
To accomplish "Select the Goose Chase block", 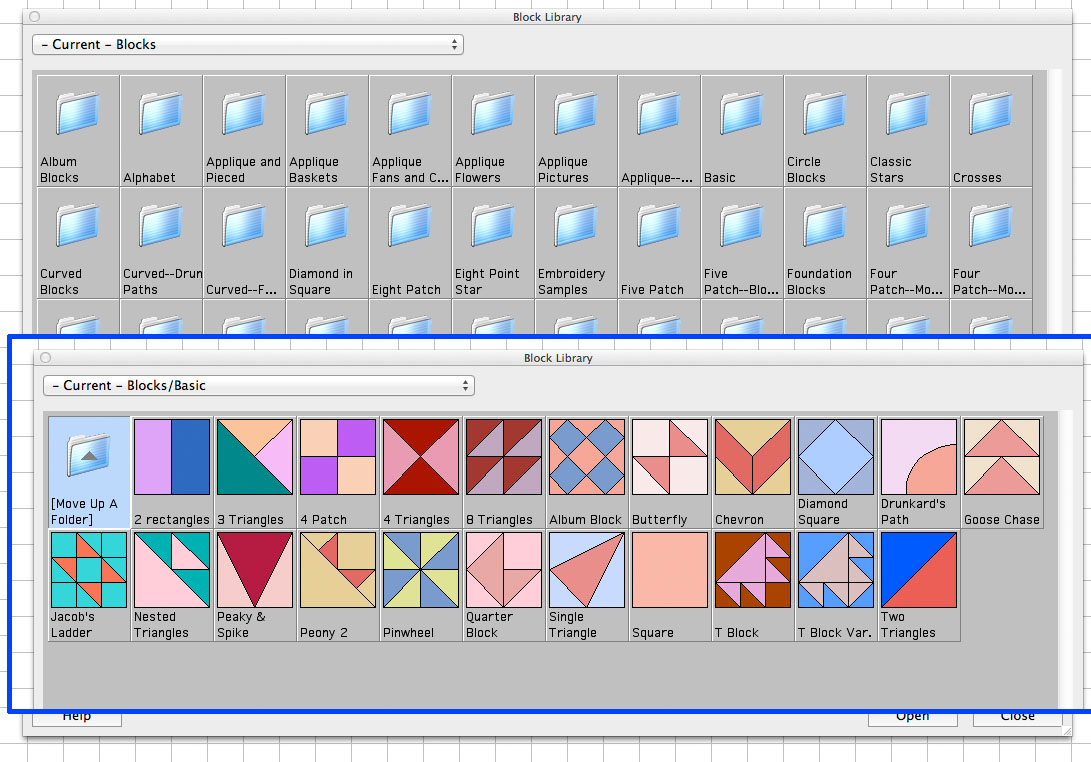I will click(1002, 458).
